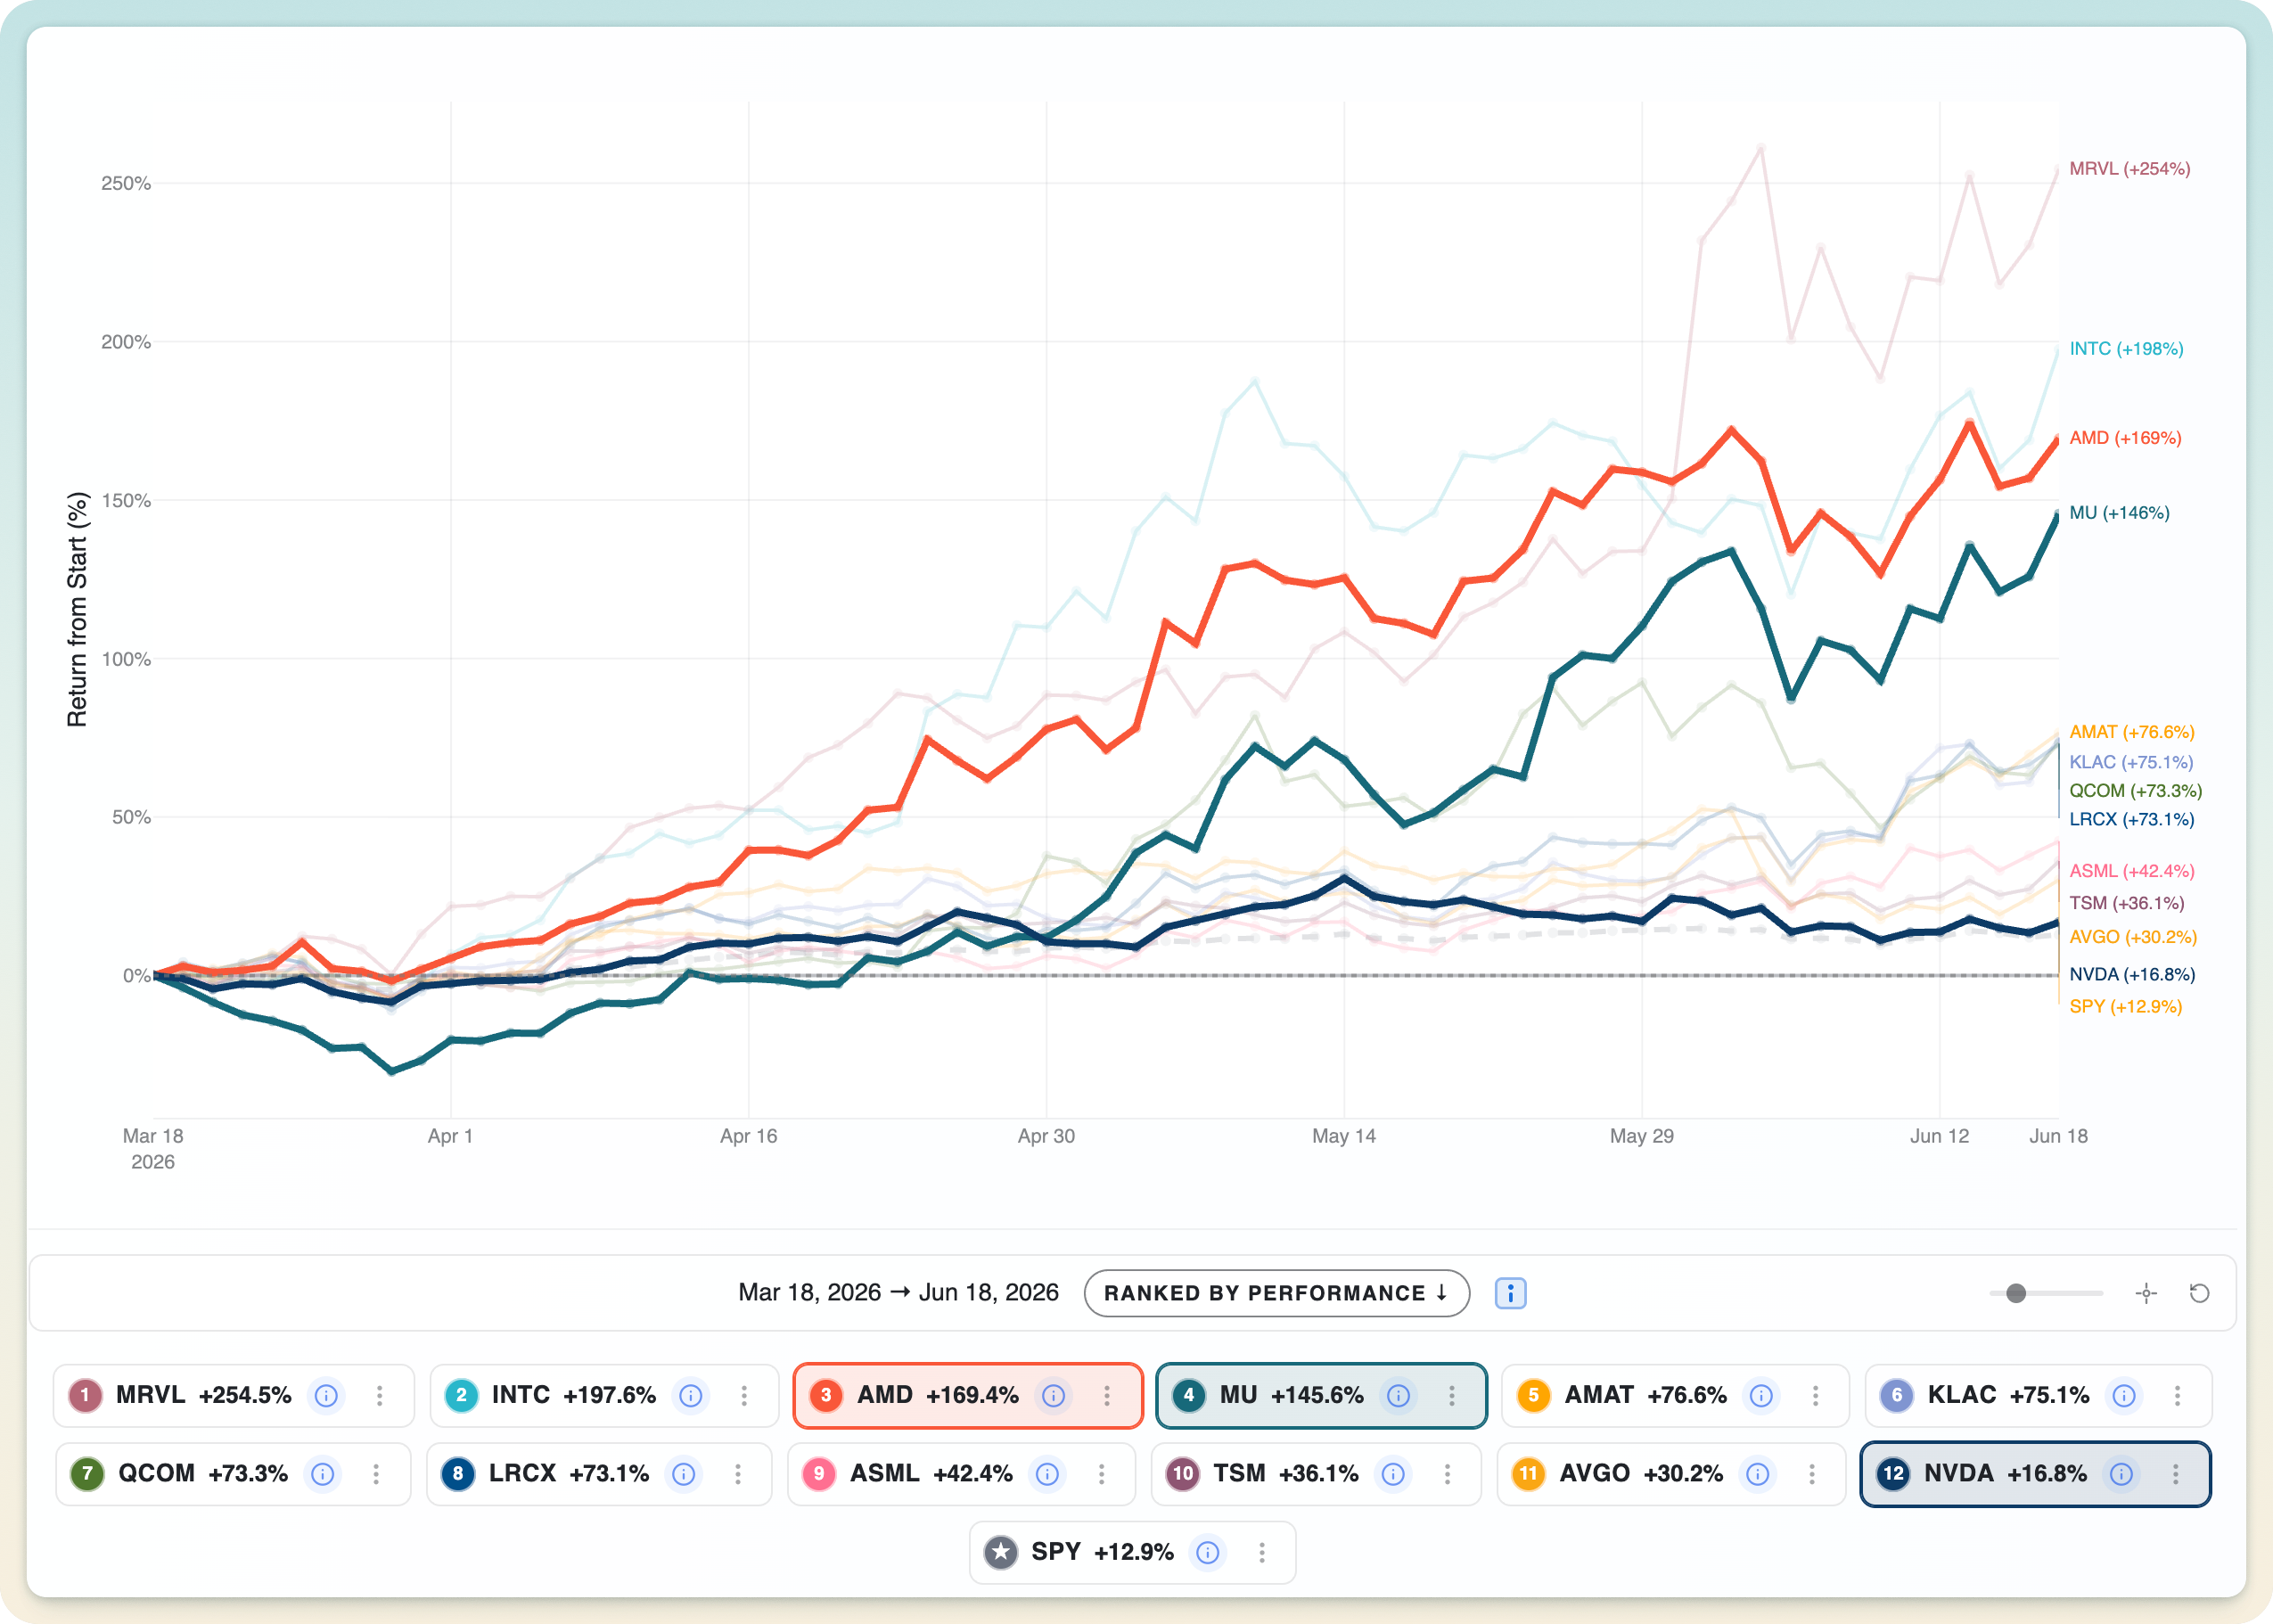This screenshot has width=2273, height=1624.
Task: Click the MRVL (+254%) line end label
Action: [2130, 169]
